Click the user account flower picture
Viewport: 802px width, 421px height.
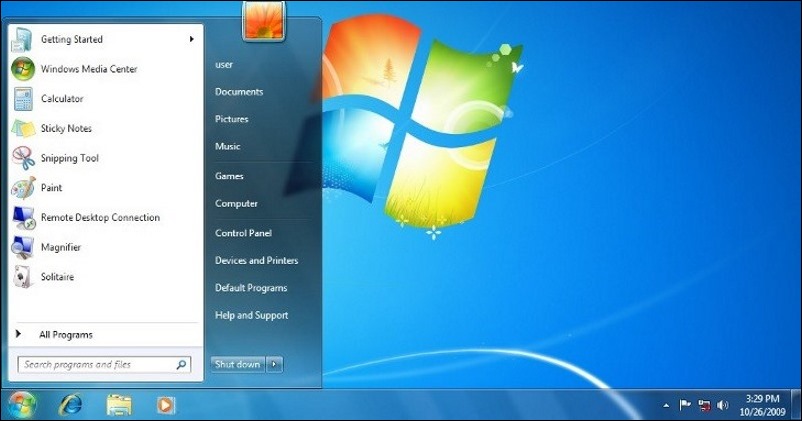pos(263,20)
